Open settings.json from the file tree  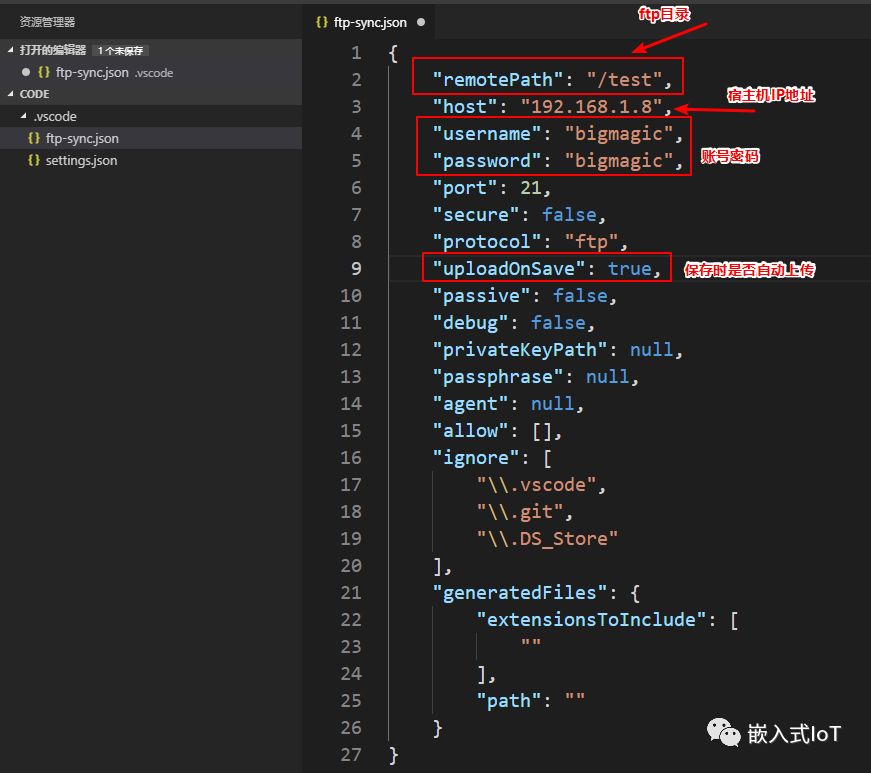pyautogui.click(x=81, y=161)
